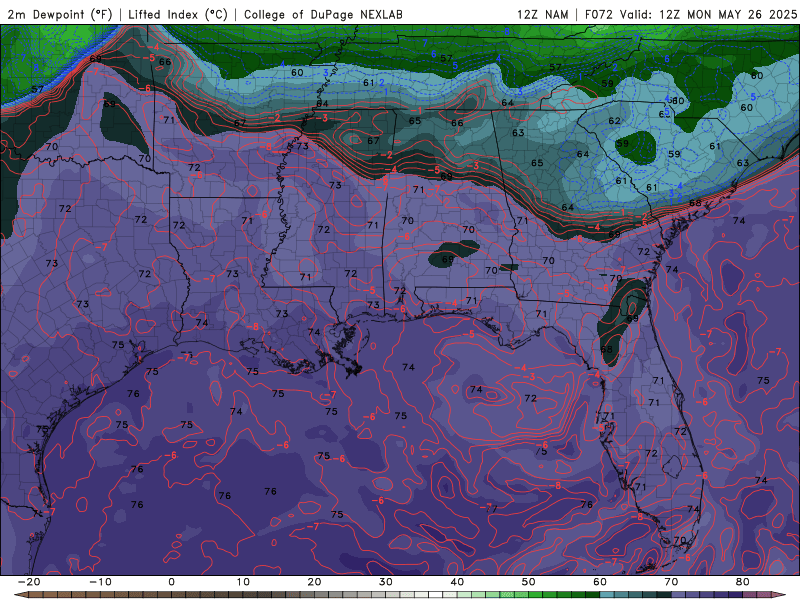Click the 40 label on the color scale
This screenshot has height=600, width=800.
point(457,582)
